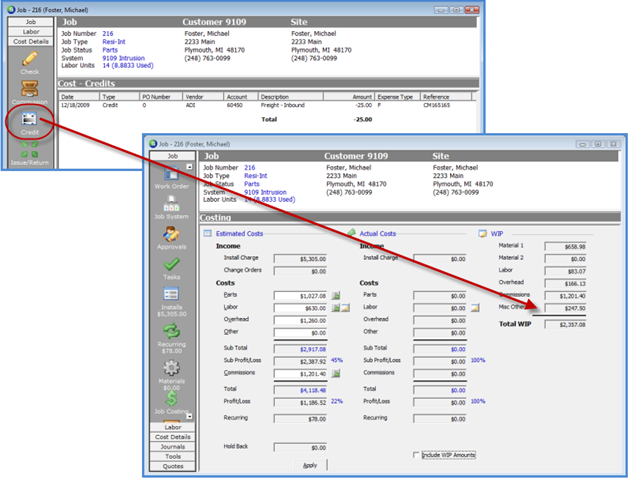
Task: Click the Account column header
Action: click(241, 97)
